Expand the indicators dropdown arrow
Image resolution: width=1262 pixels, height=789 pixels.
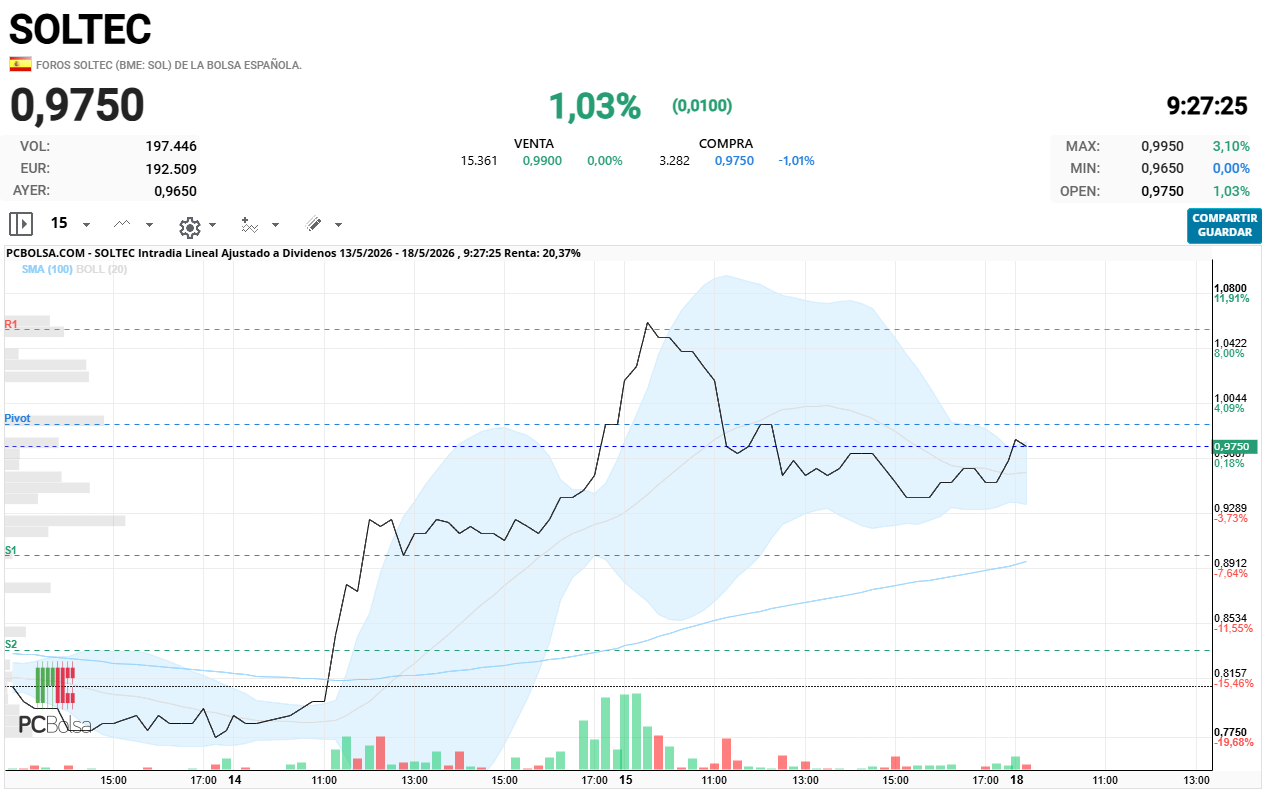point(276,225)
